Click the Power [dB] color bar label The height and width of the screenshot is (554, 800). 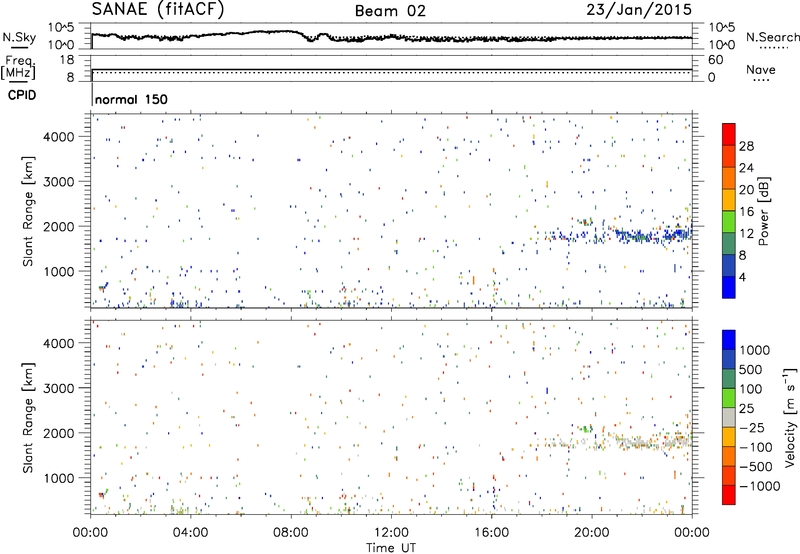tap(764, 211)
